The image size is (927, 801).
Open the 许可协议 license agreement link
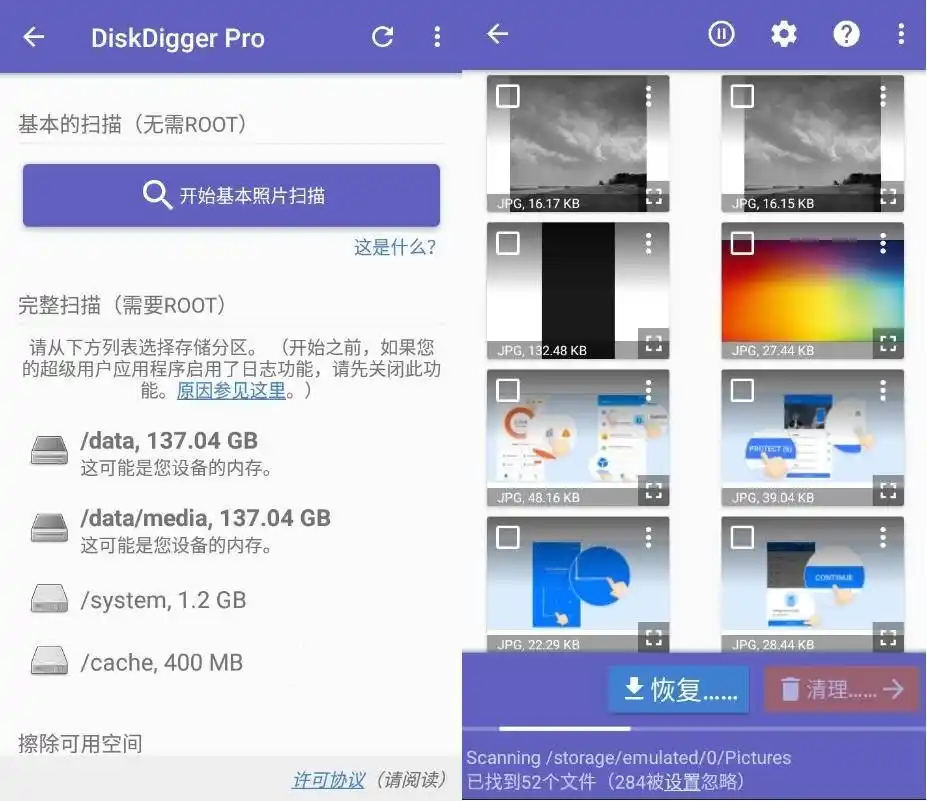329,780
